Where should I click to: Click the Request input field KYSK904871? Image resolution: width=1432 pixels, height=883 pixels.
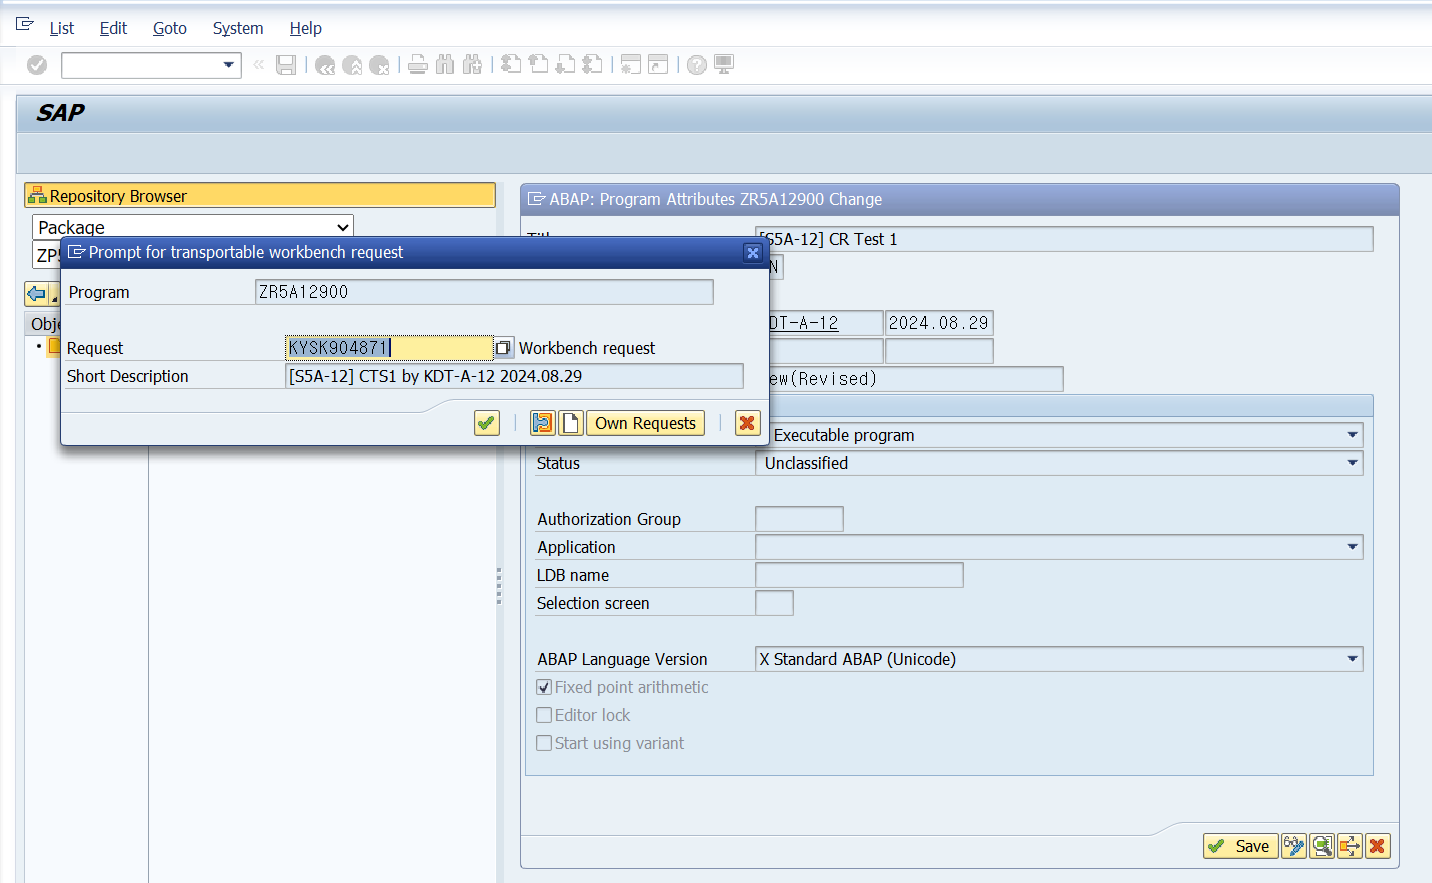389,348
